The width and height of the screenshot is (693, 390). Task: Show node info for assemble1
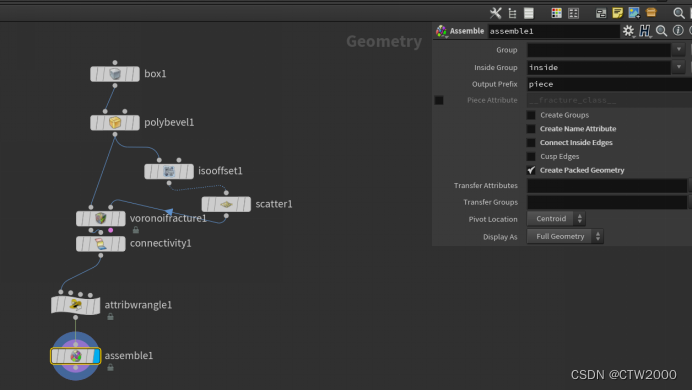click(x=678, y=31)
